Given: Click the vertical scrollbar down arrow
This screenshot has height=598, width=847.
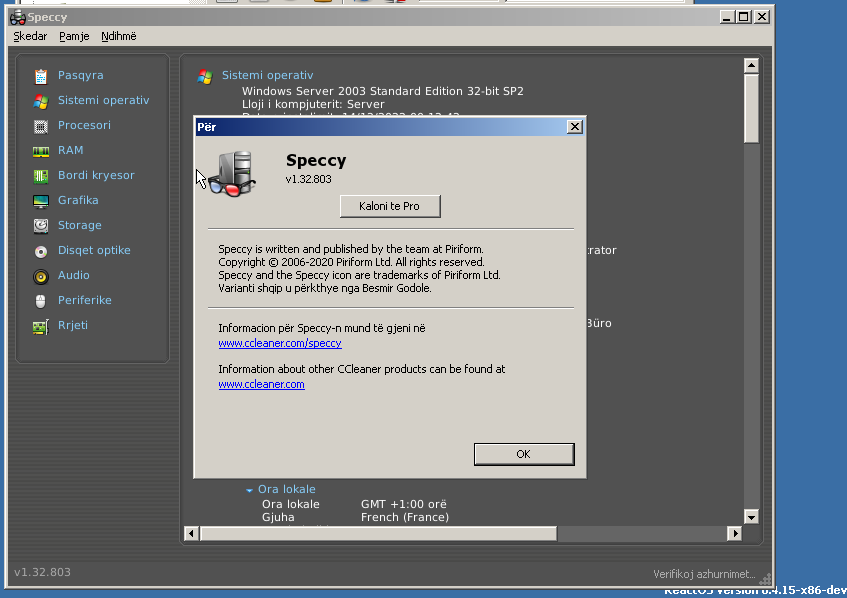Looking at the screenshot, I should [751, 517].
